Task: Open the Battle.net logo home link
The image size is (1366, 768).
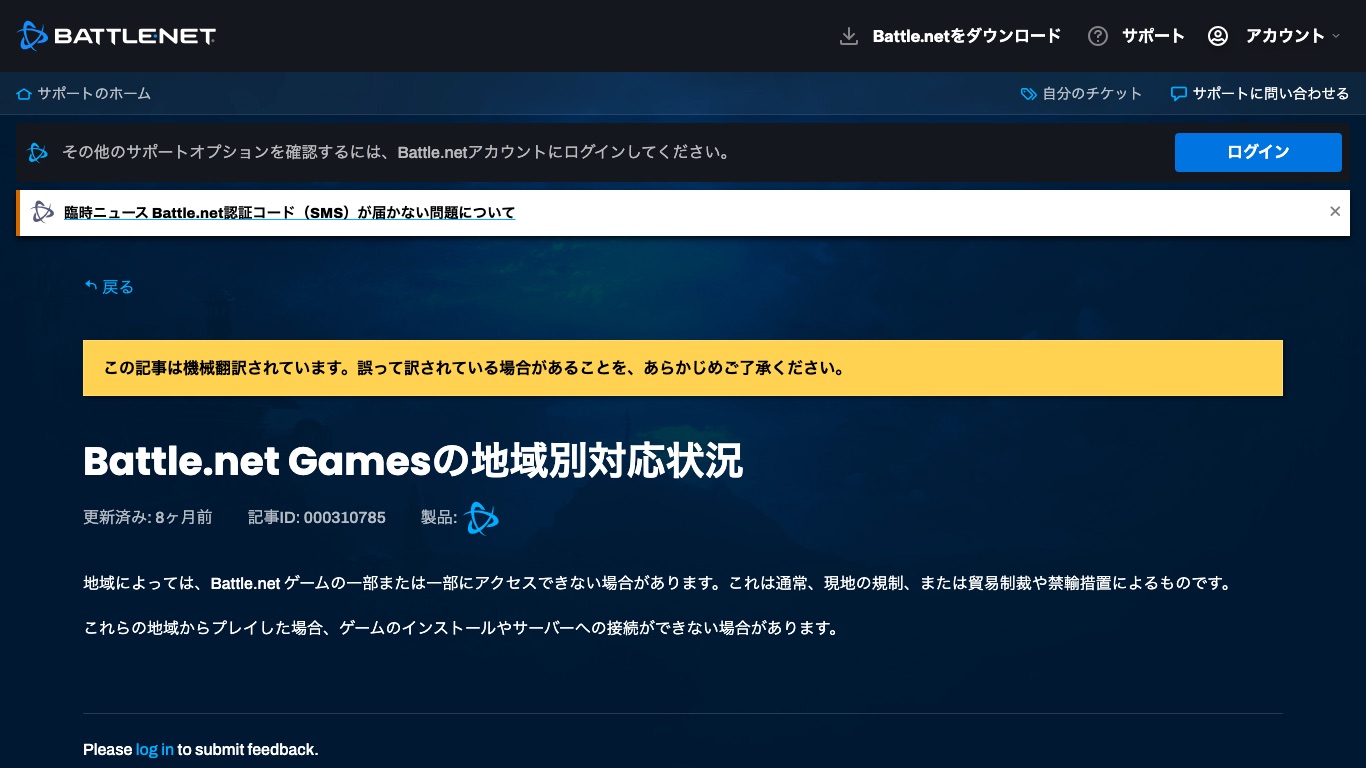Action: coord(117,36)
